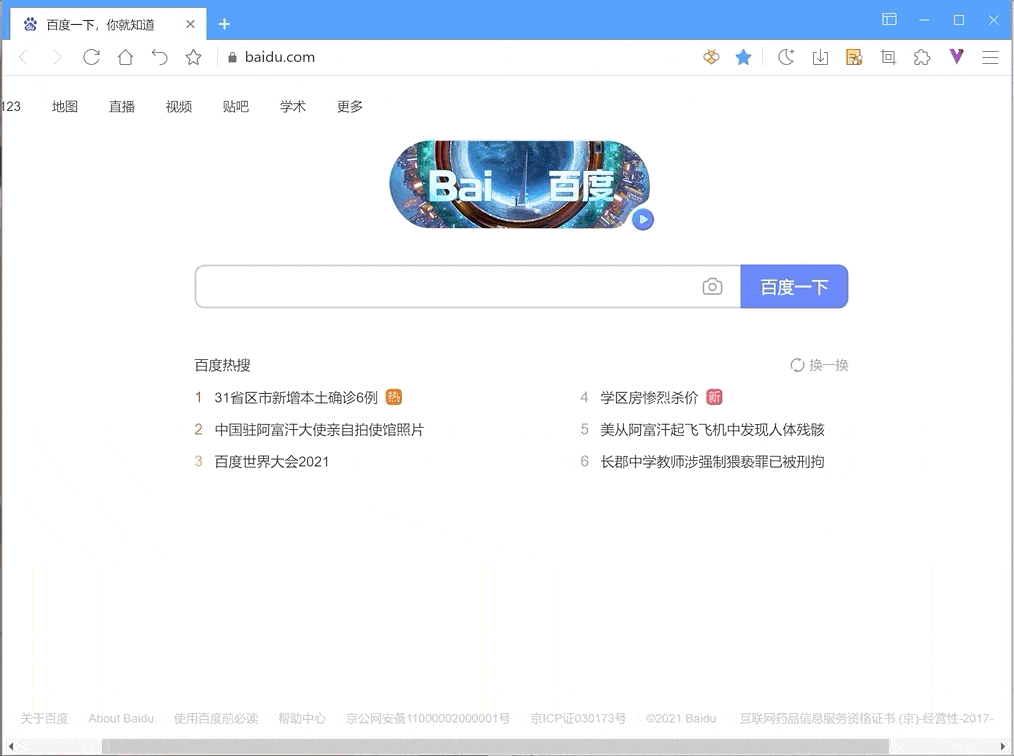Image resolution: width=1014 pixels, height=756 pixels.
Task: Open the 直播 navigation link
Action: [122, 107]
